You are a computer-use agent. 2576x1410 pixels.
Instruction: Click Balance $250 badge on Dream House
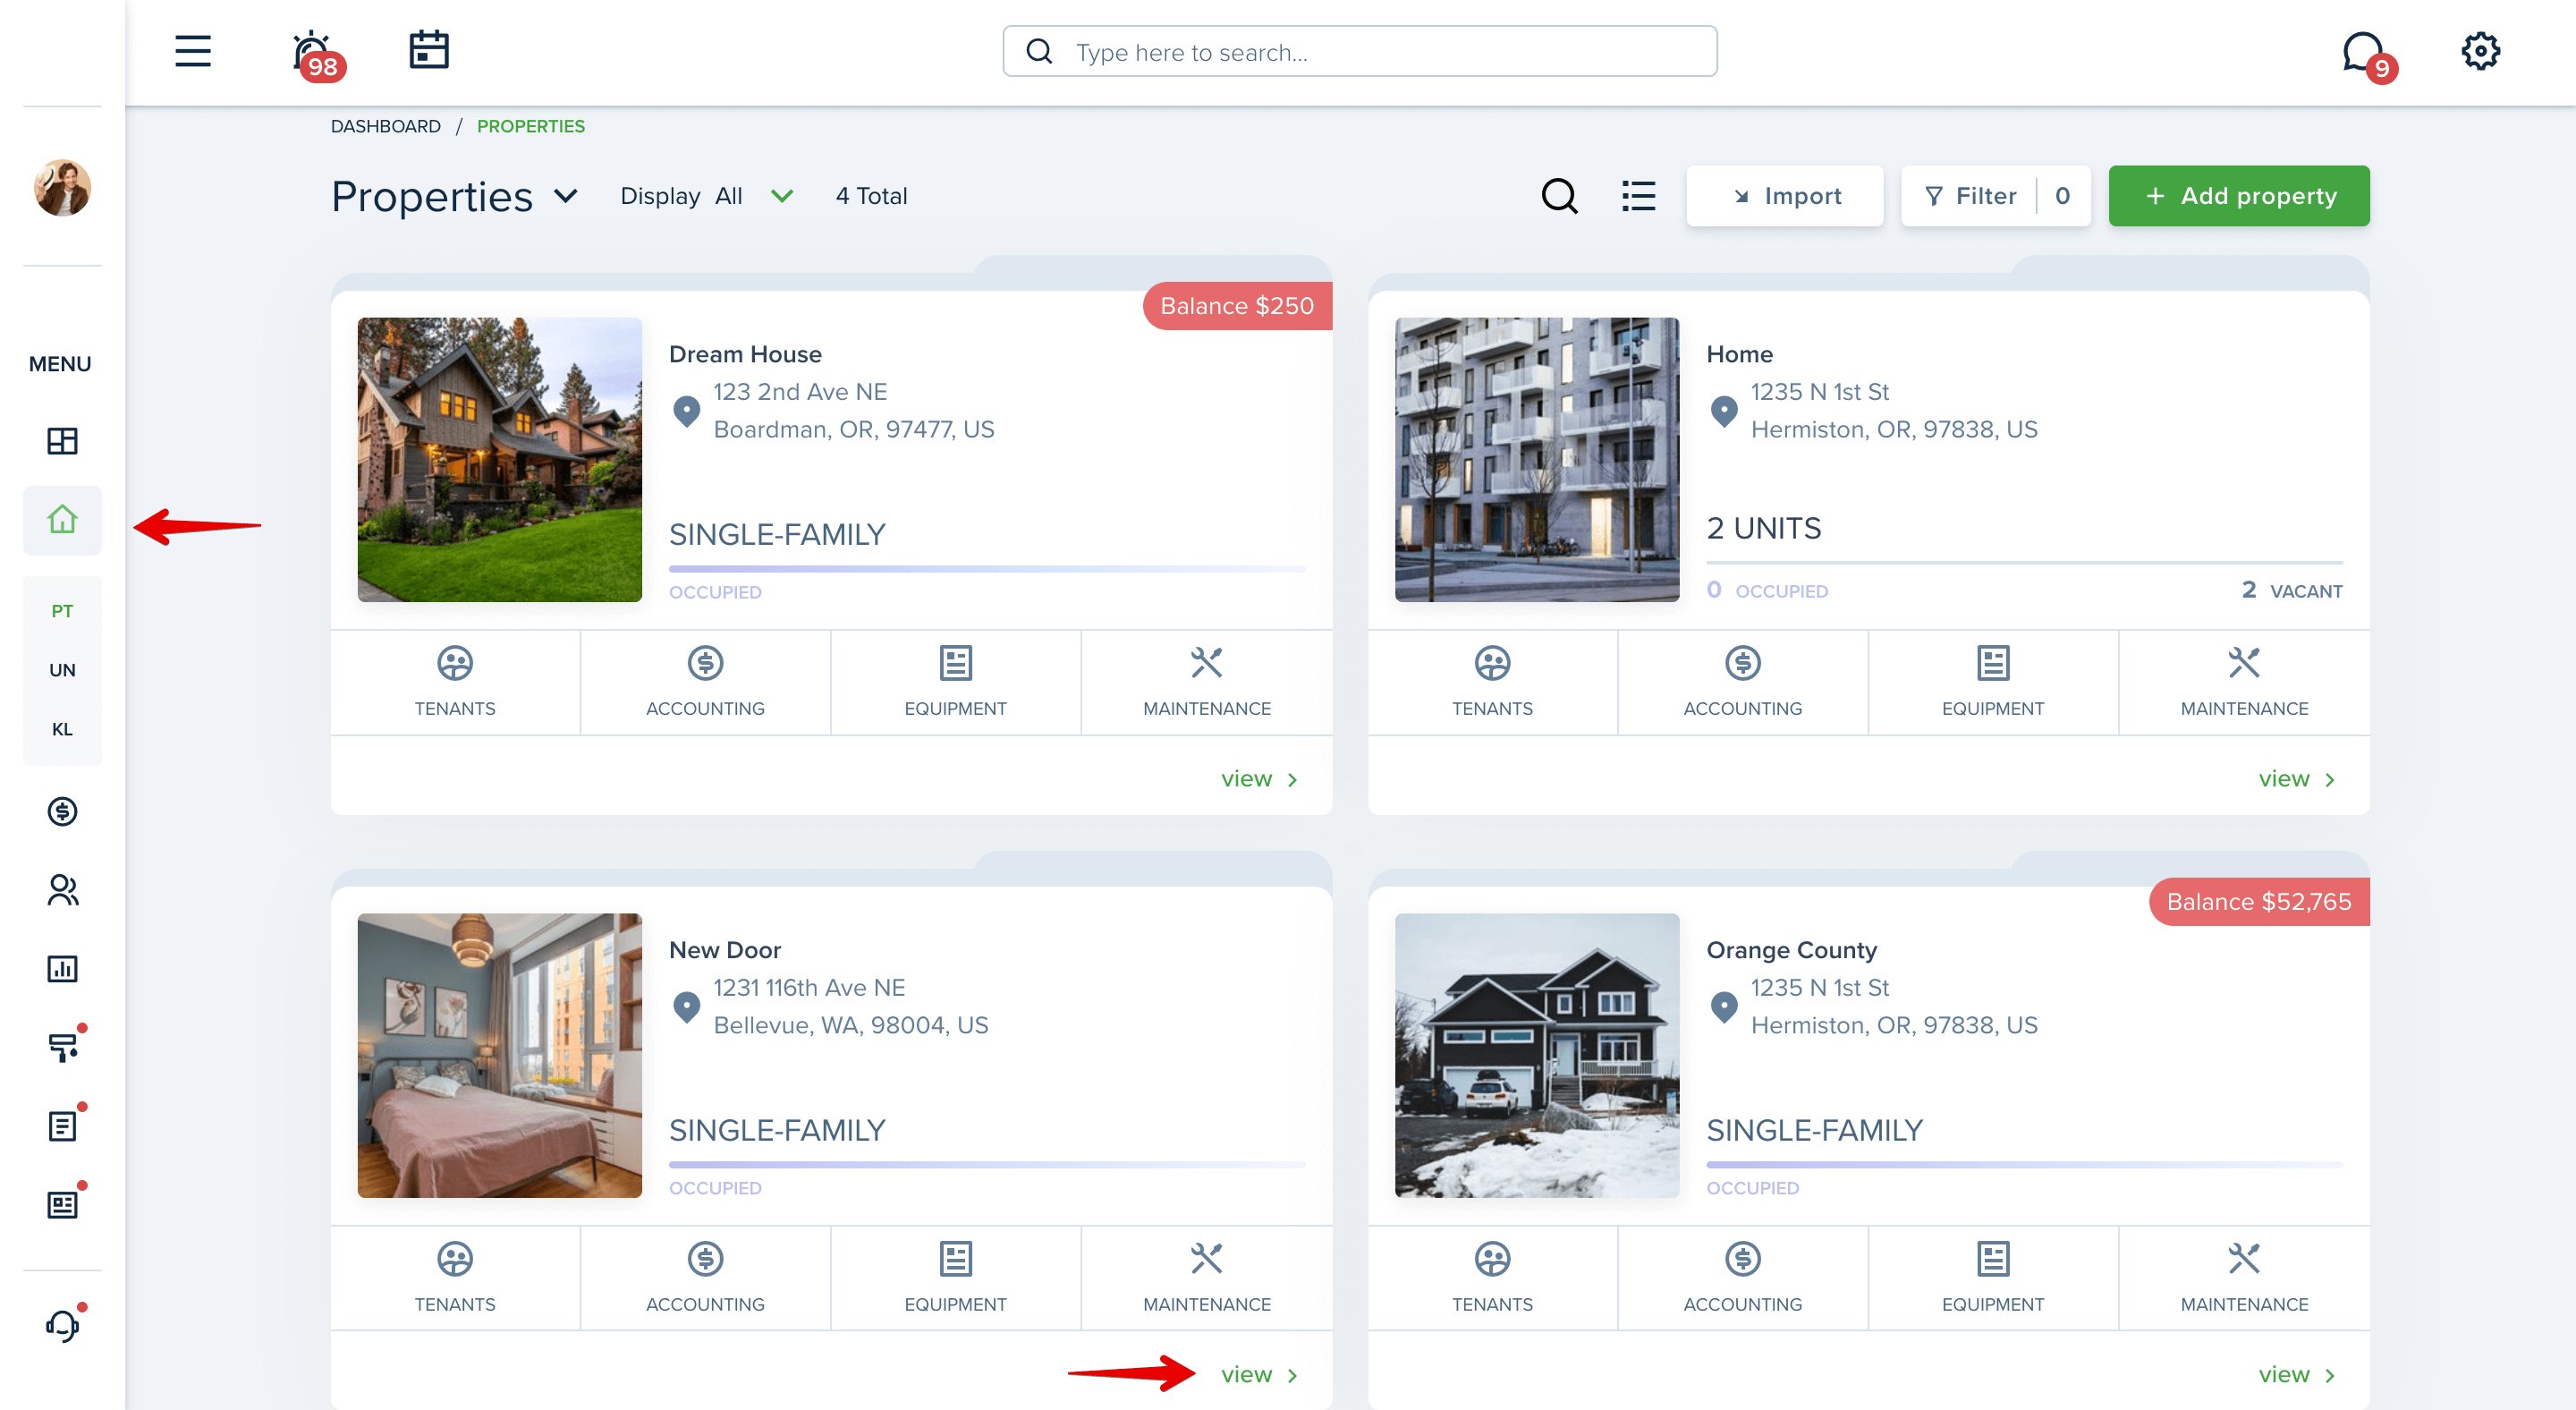tap(1237, 306)
